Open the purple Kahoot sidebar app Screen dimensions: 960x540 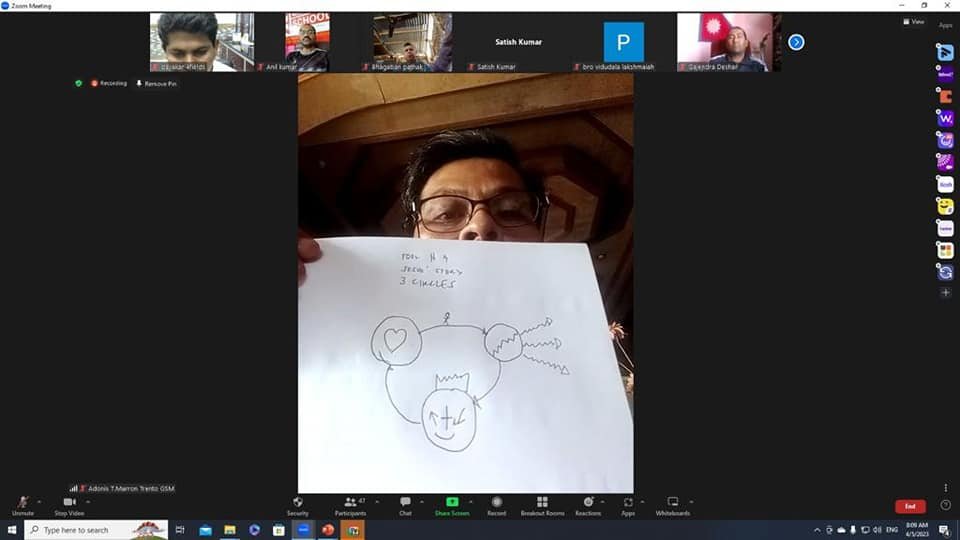[x=945, y=75]
